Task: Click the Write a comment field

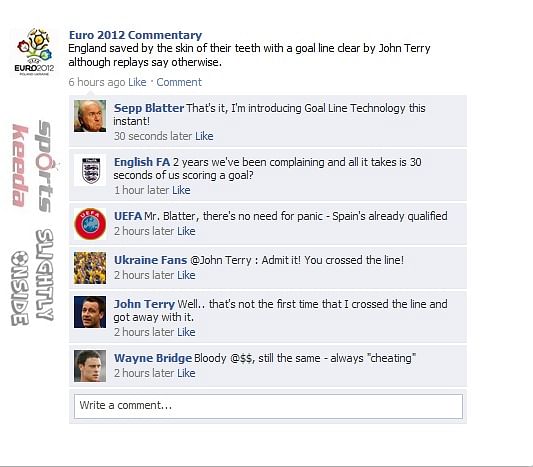Action: [268, 406]
